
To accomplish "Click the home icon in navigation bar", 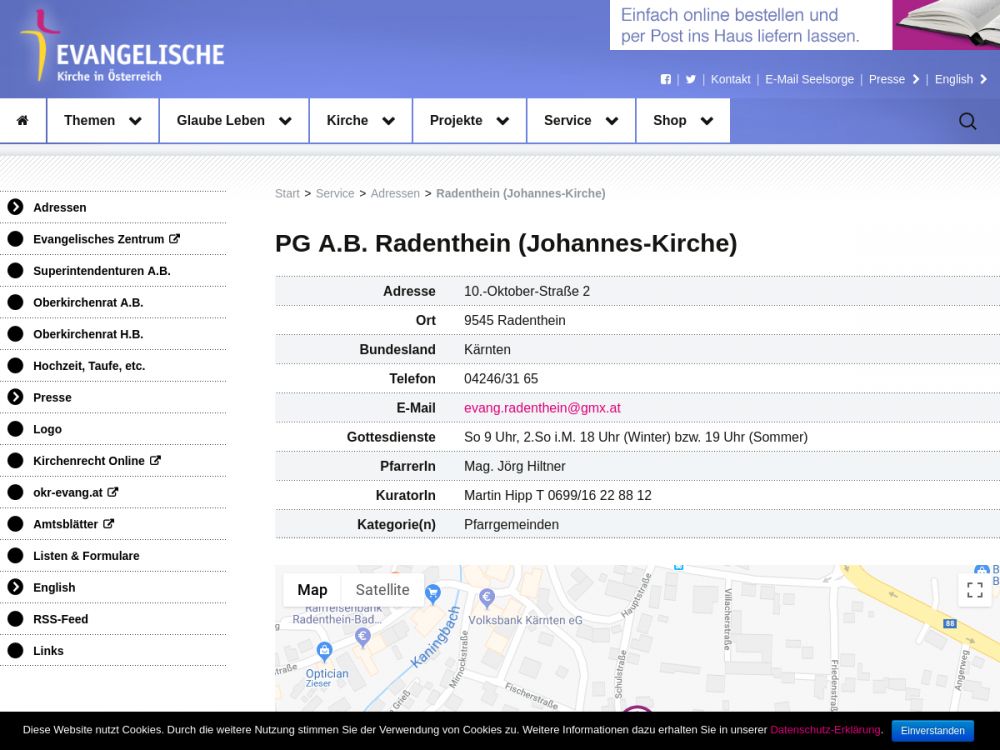I will tap(23, 121).
